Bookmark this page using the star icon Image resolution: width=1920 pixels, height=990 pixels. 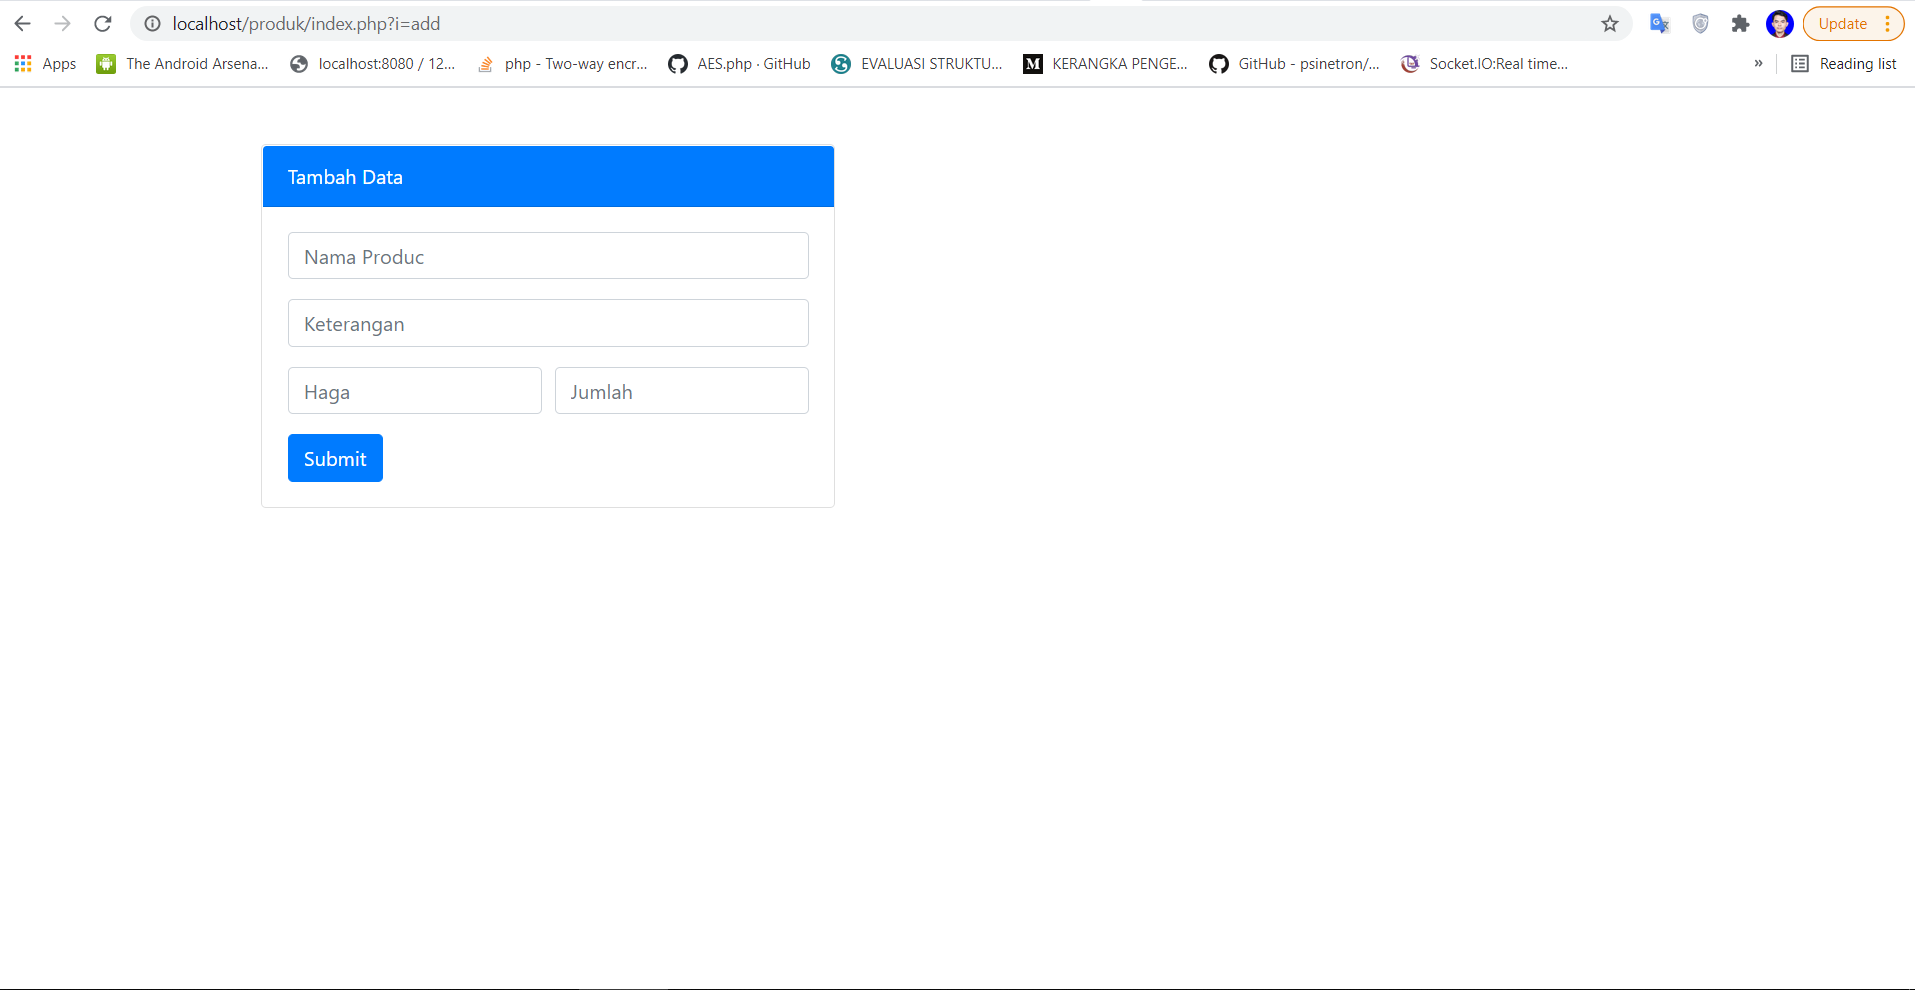click(x=1610, y=23)
